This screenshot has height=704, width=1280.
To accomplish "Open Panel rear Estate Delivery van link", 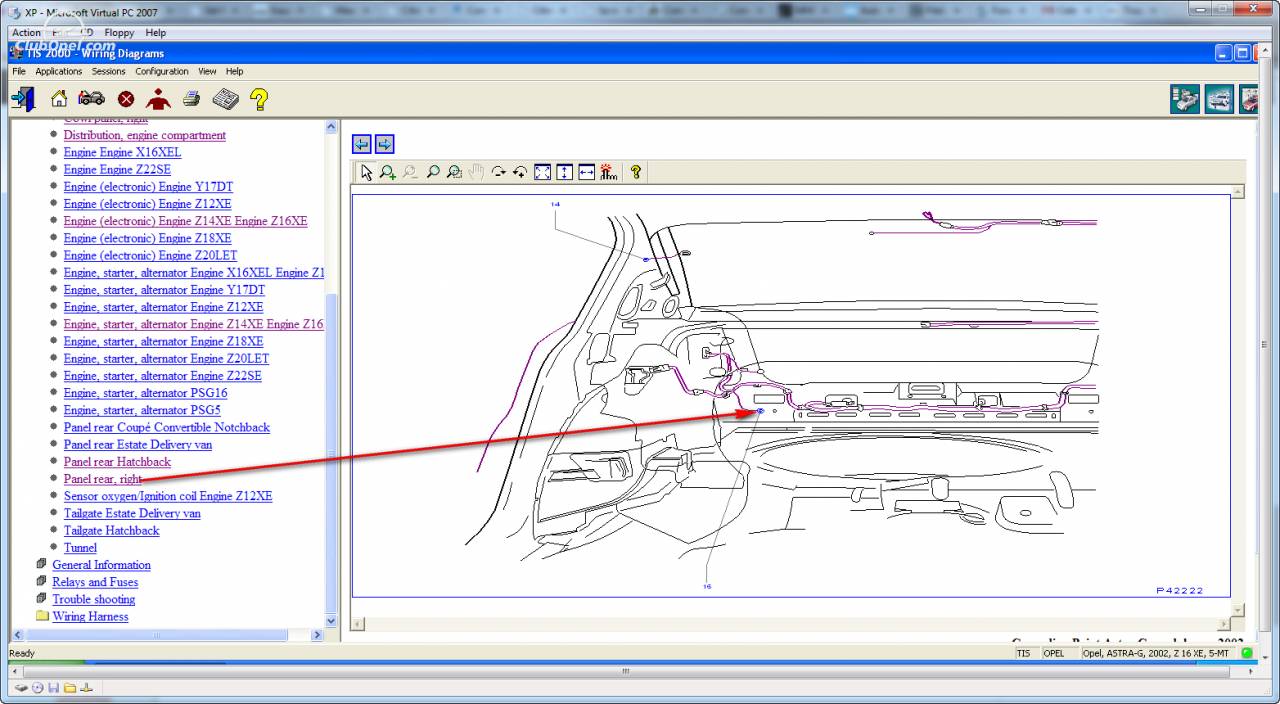I will (138, 444).
